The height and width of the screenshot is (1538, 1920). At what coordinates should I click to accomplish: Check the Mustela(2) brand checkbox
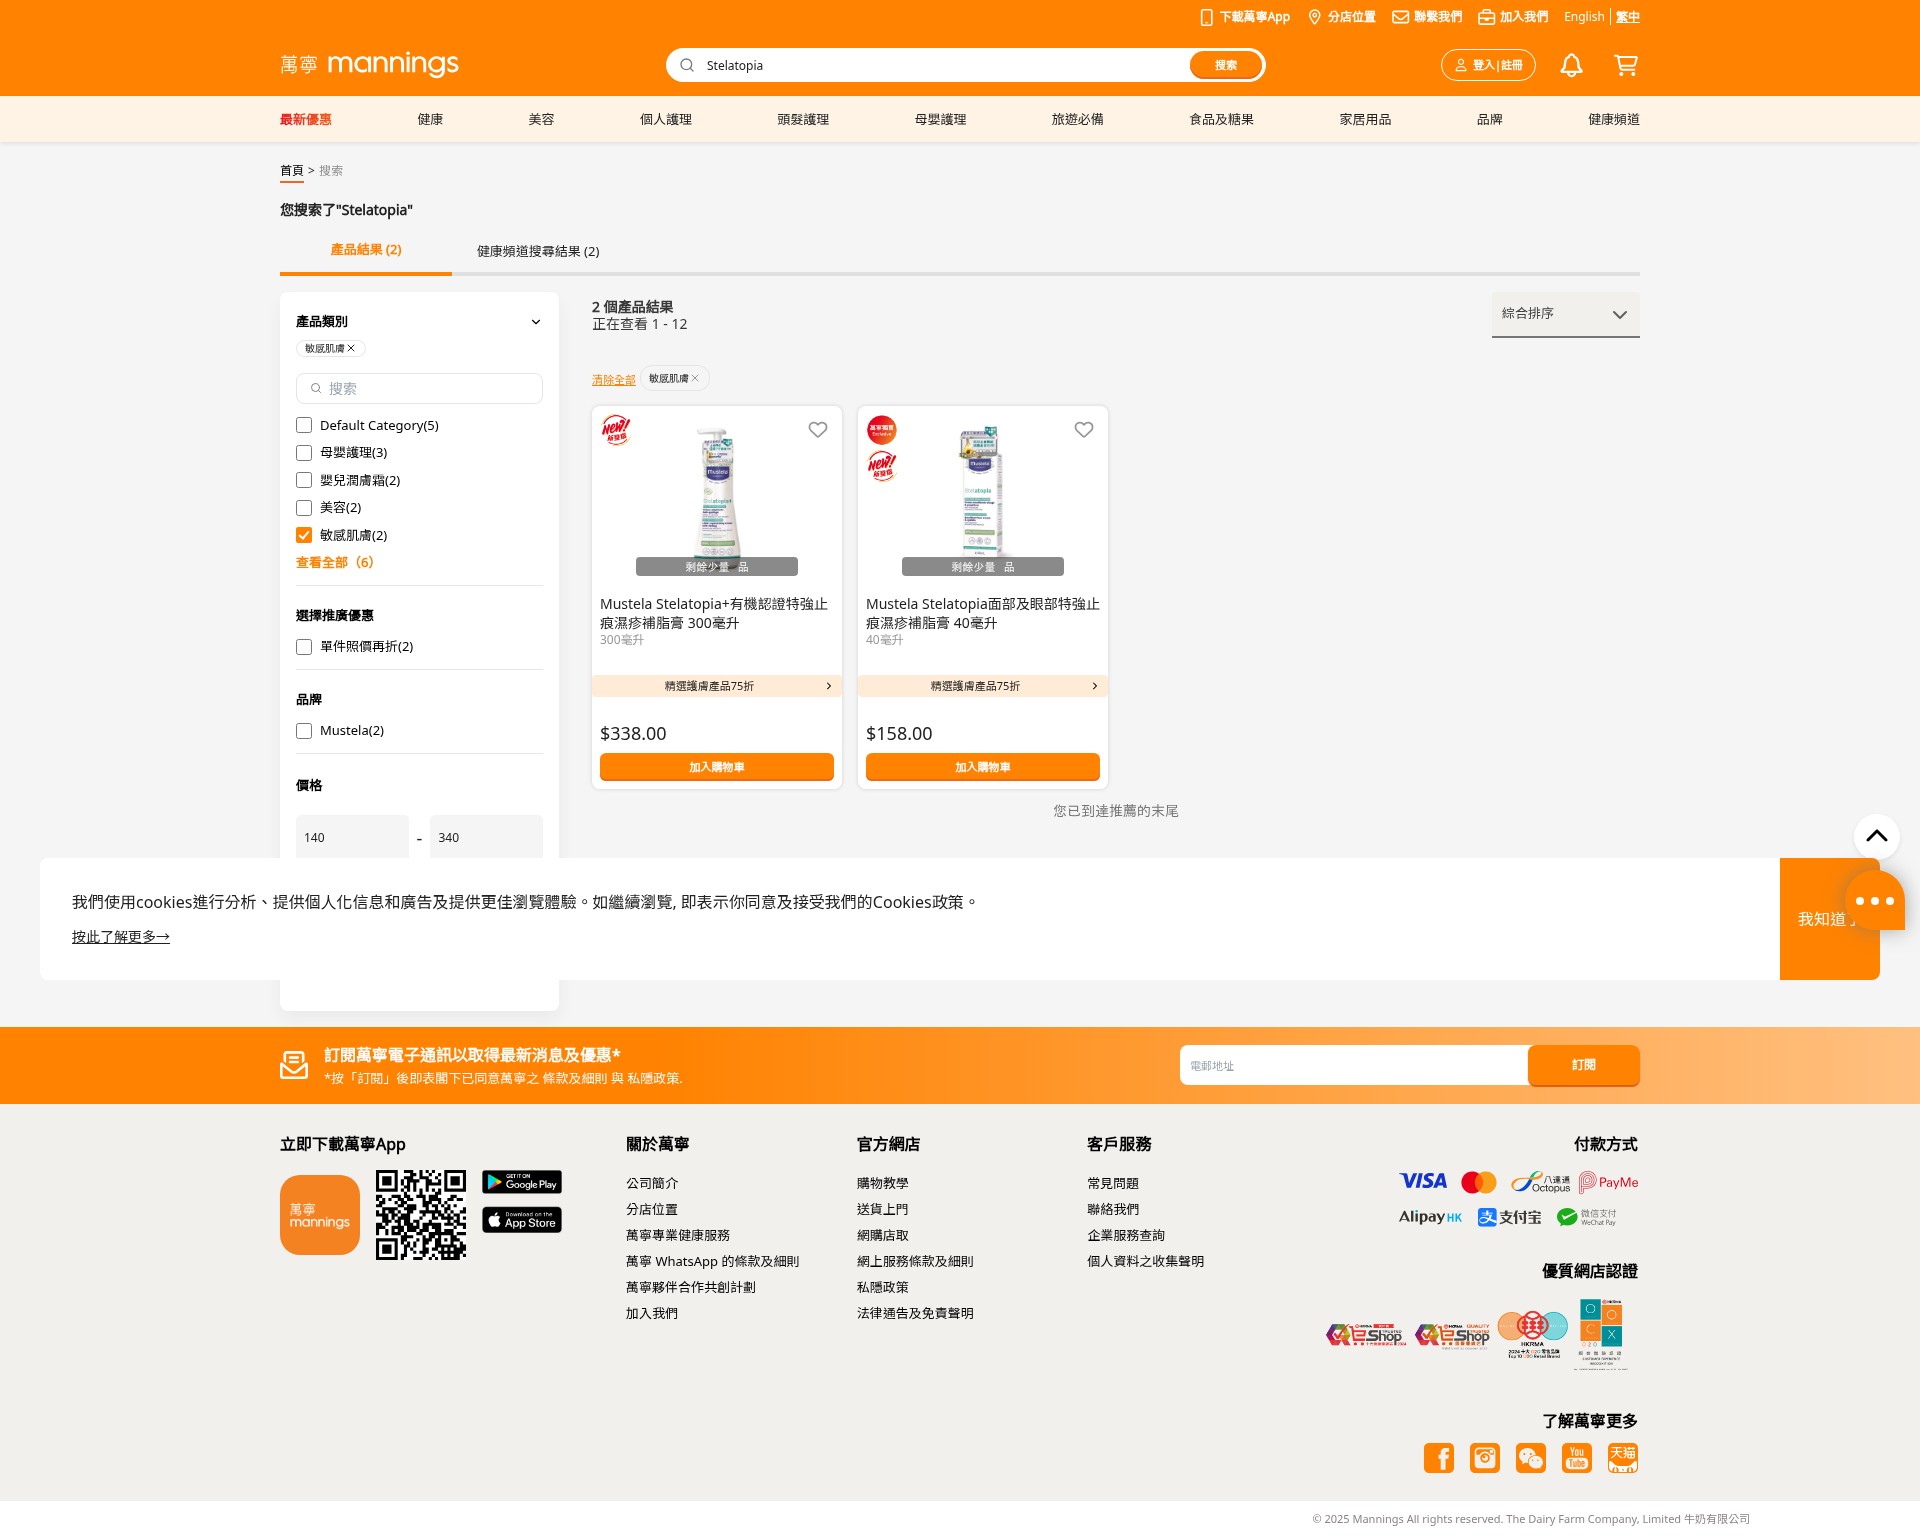coord(304,731)
